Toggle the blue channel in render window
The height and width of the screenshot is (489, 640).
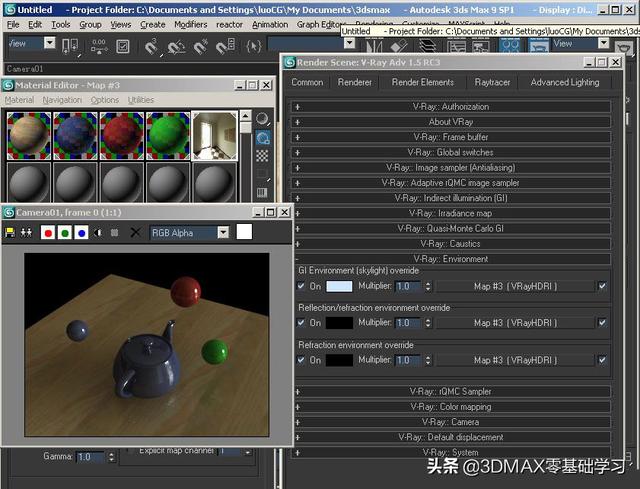click(x=81, y=233)
